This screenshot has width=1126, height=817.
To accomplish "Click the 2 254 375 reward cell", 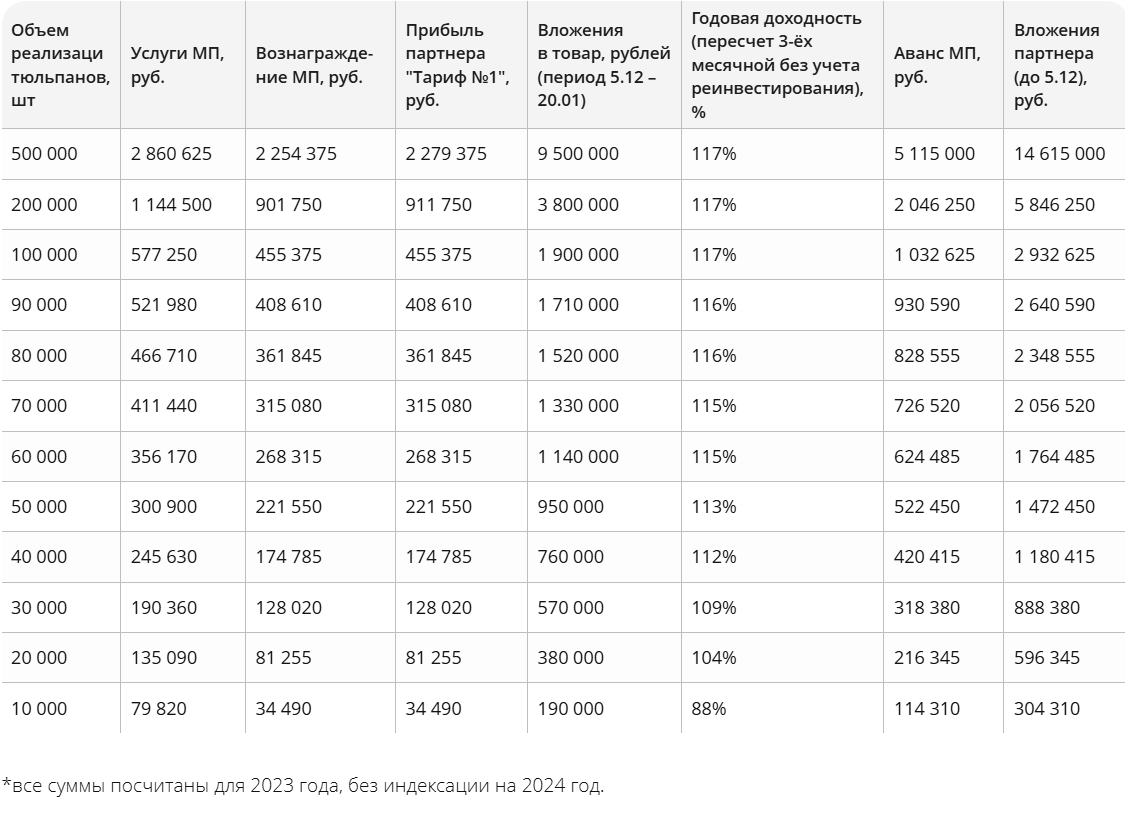I will pyautogui.click(x=296, y=154).
